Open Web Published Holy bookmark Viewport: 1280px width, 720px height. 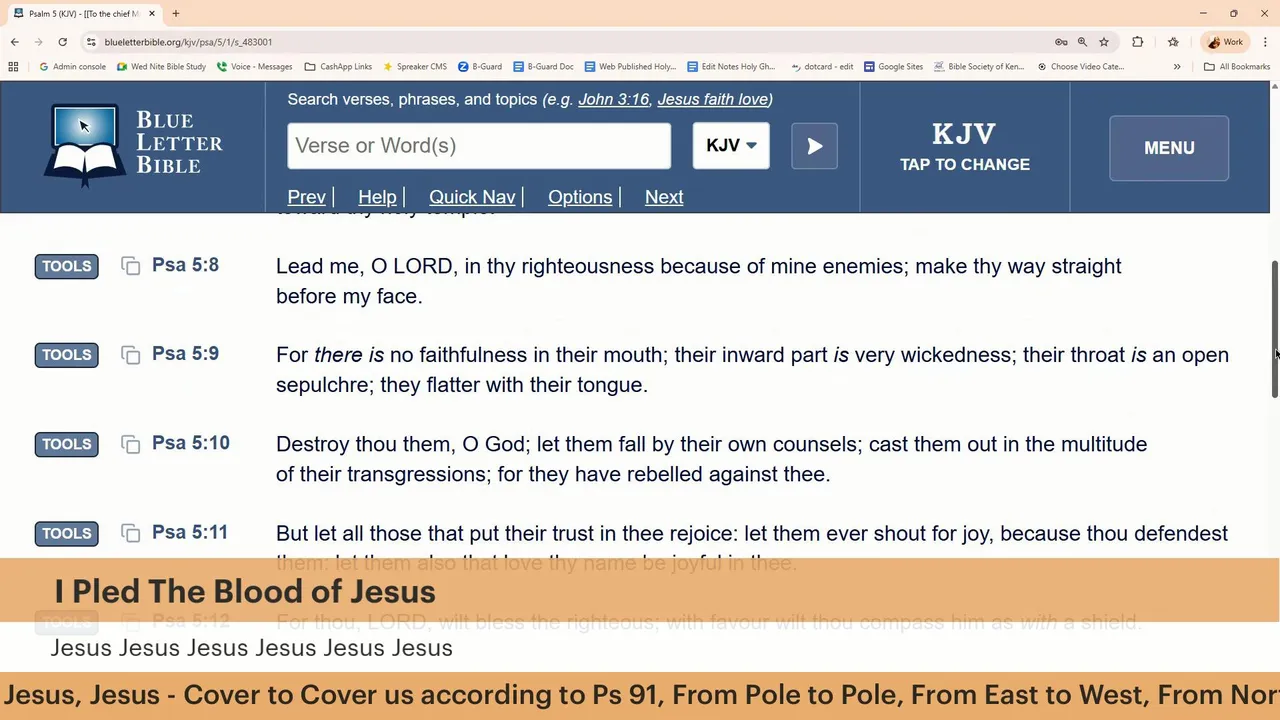(630, 67)
